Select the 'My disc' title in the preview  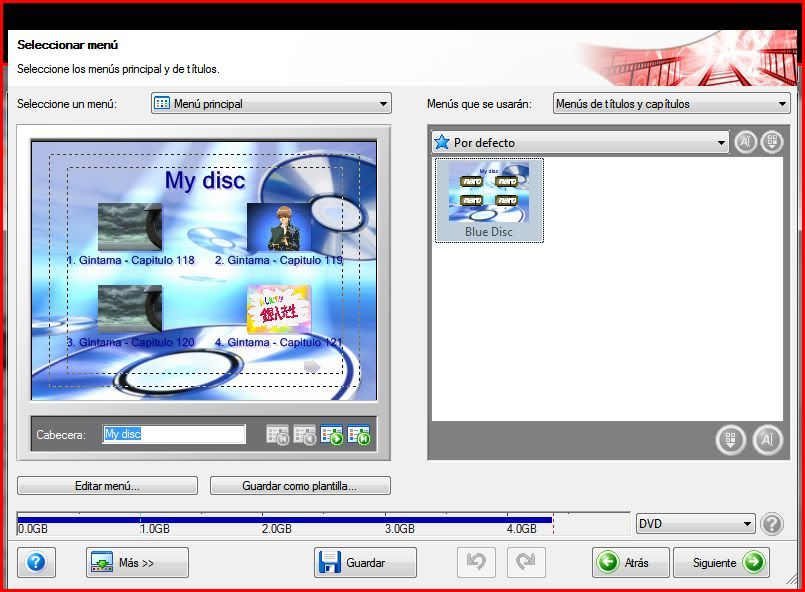tap(205, 181)
